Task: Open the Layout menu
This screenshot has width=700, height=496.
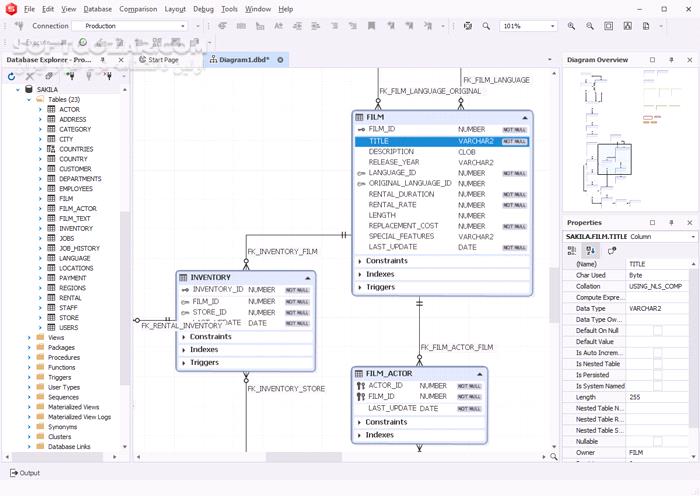Action: (175, 9)
